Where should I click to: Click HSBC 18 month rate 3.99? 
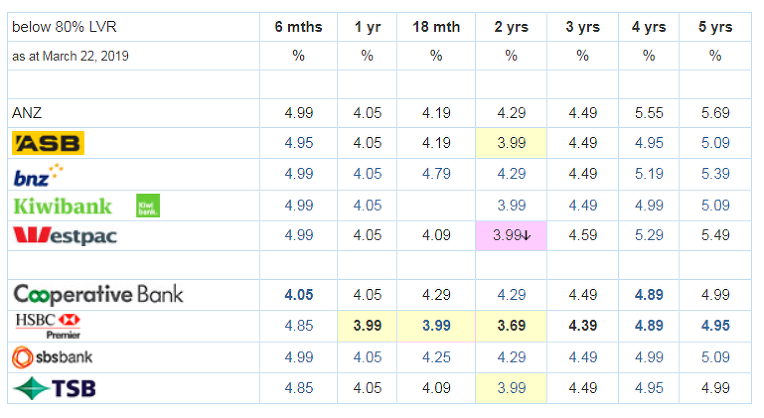(436, 325)
